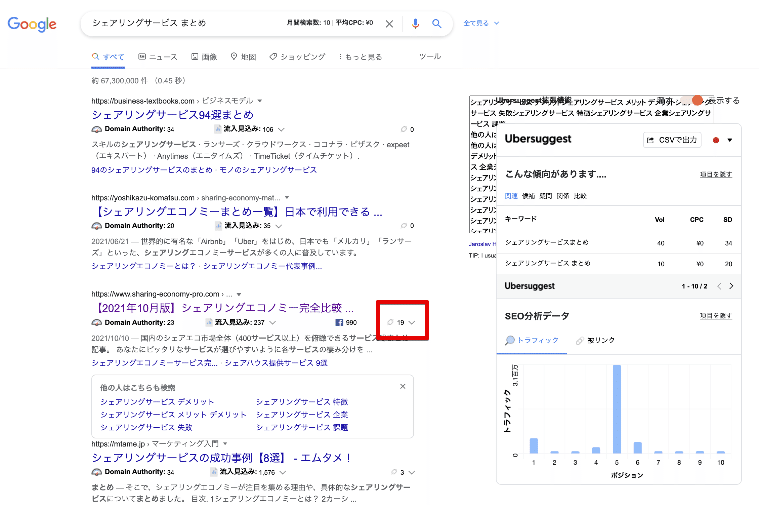Screen dimensions: 759x505
Task: Open result 【2021年10月版】シェアリングエコノミー完全比較
Action: point(223,308)
